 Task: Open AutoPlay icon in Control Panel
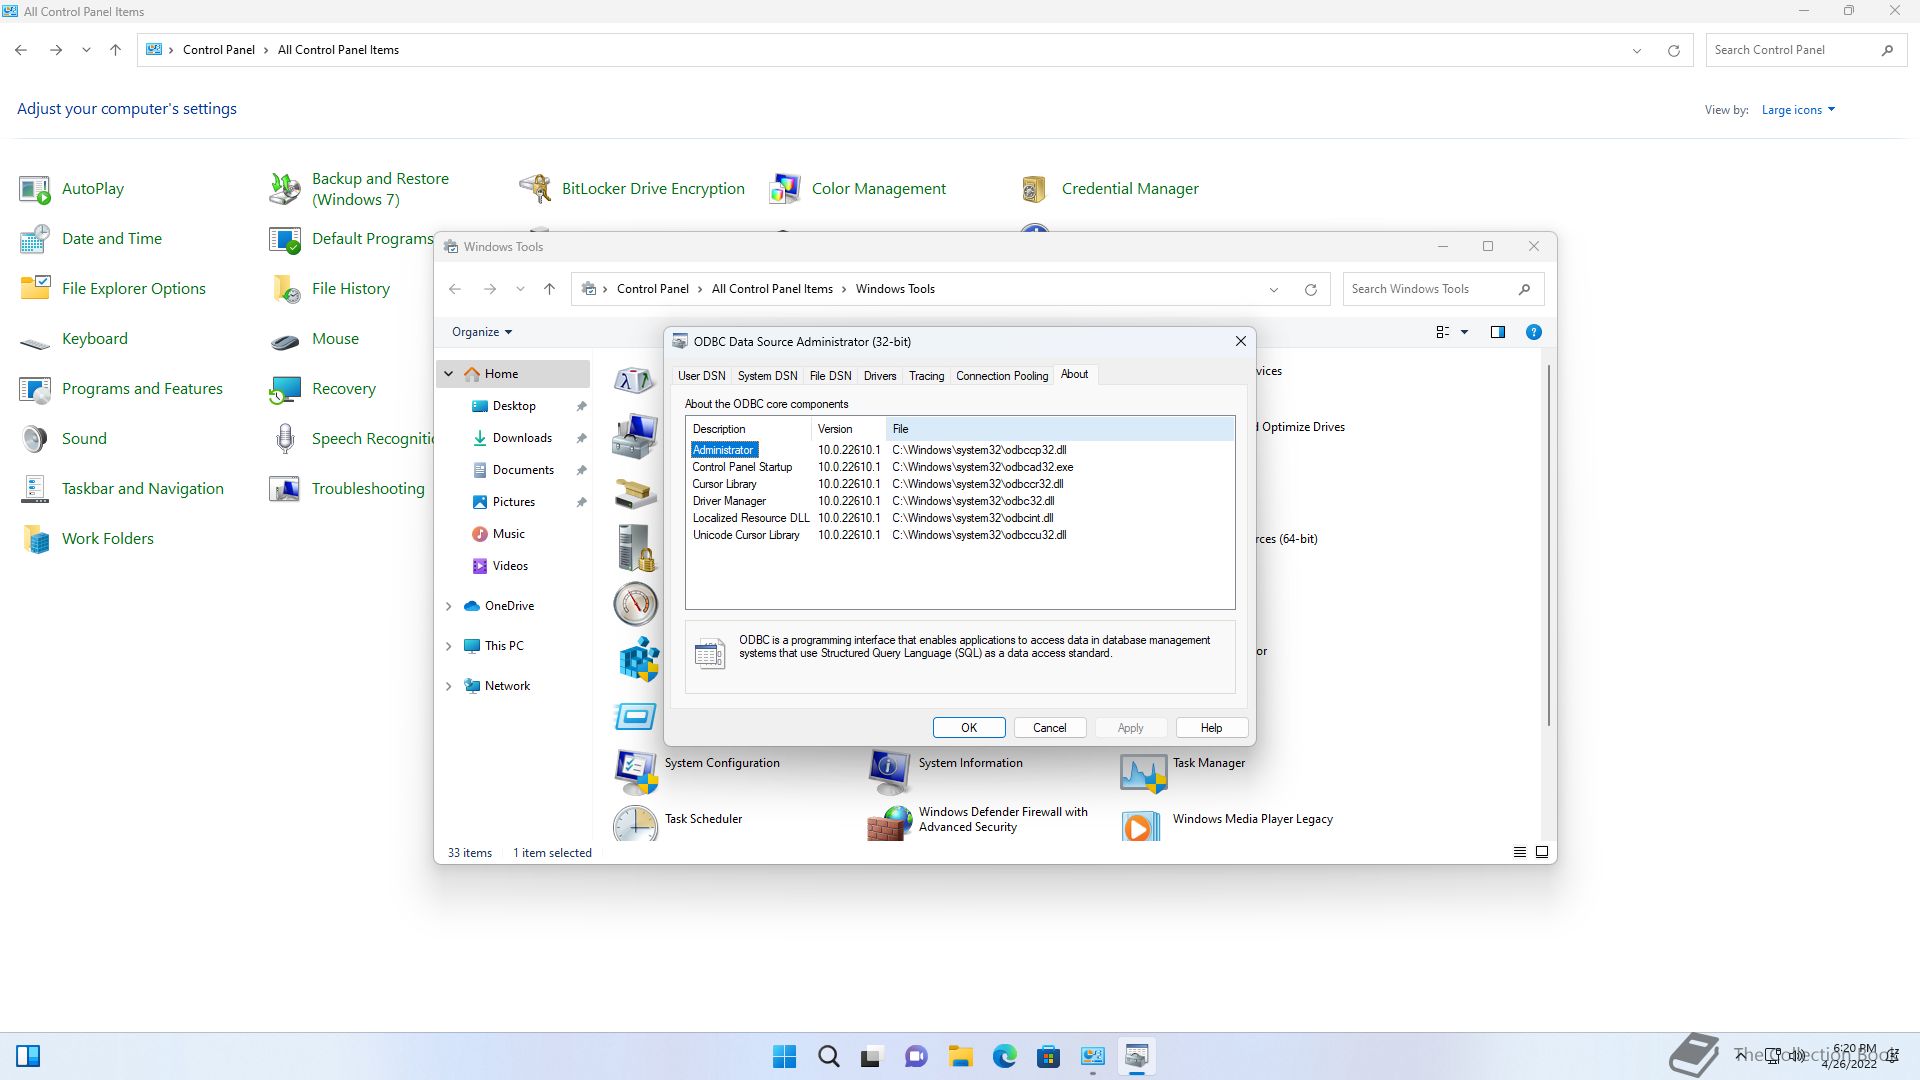click(35, 189)
